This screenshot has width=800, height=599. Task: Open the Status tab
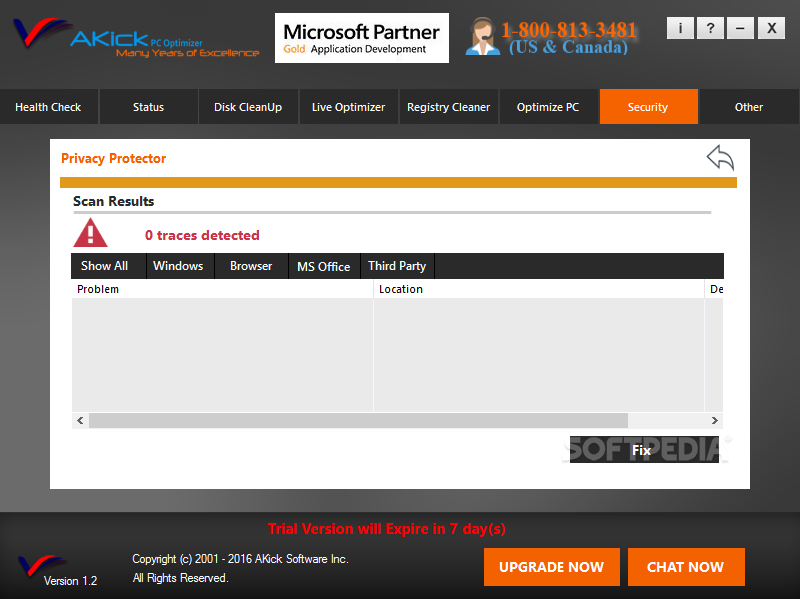[148, 107]
